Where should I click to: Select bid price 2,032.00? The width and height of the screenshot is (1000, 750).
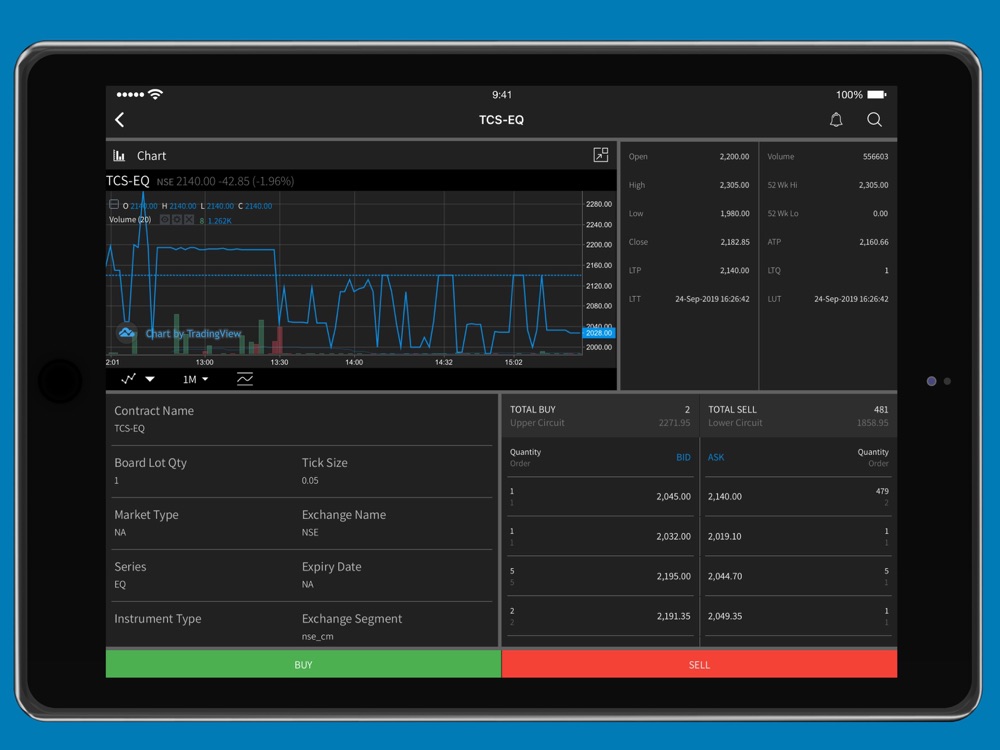point(673,537)
